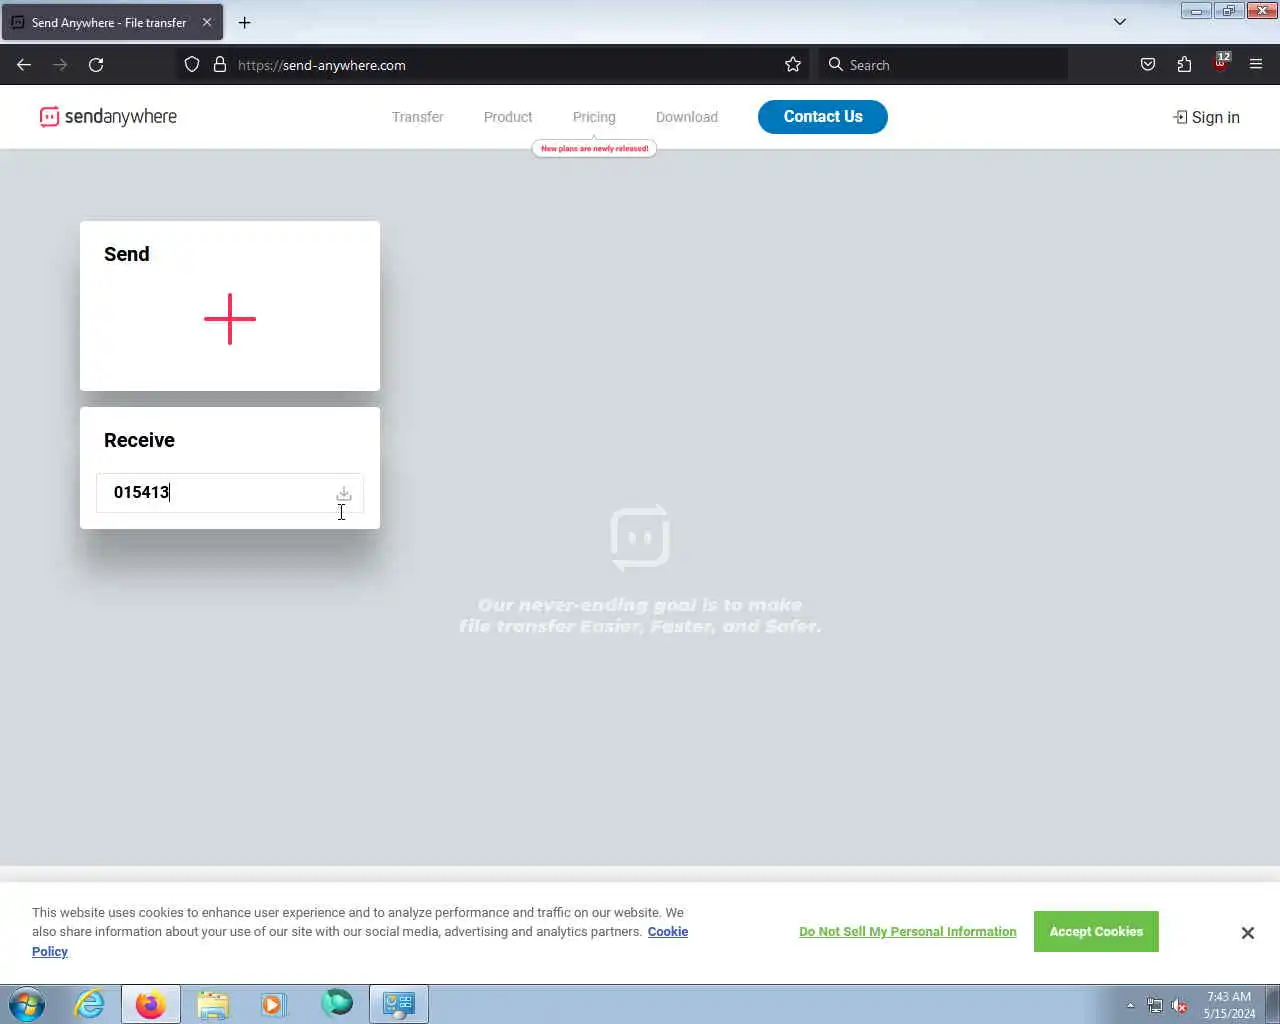Open the Firefox extensions puzzle icon
Screen dimensions: 1280x1024
point(1184,65)
